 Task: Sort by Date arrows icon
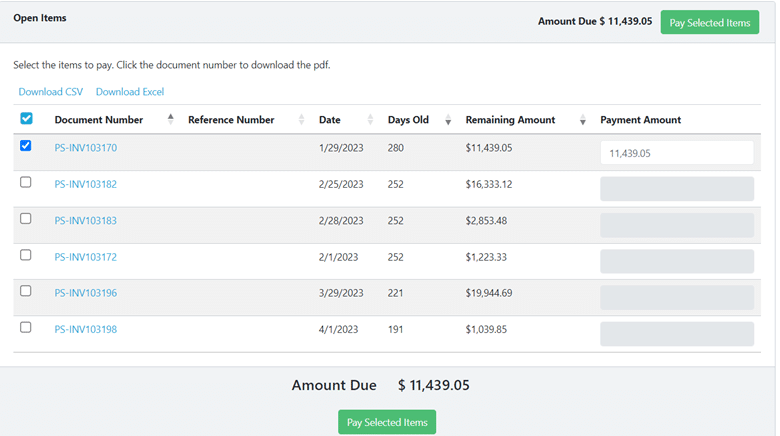tap(370, 119)
